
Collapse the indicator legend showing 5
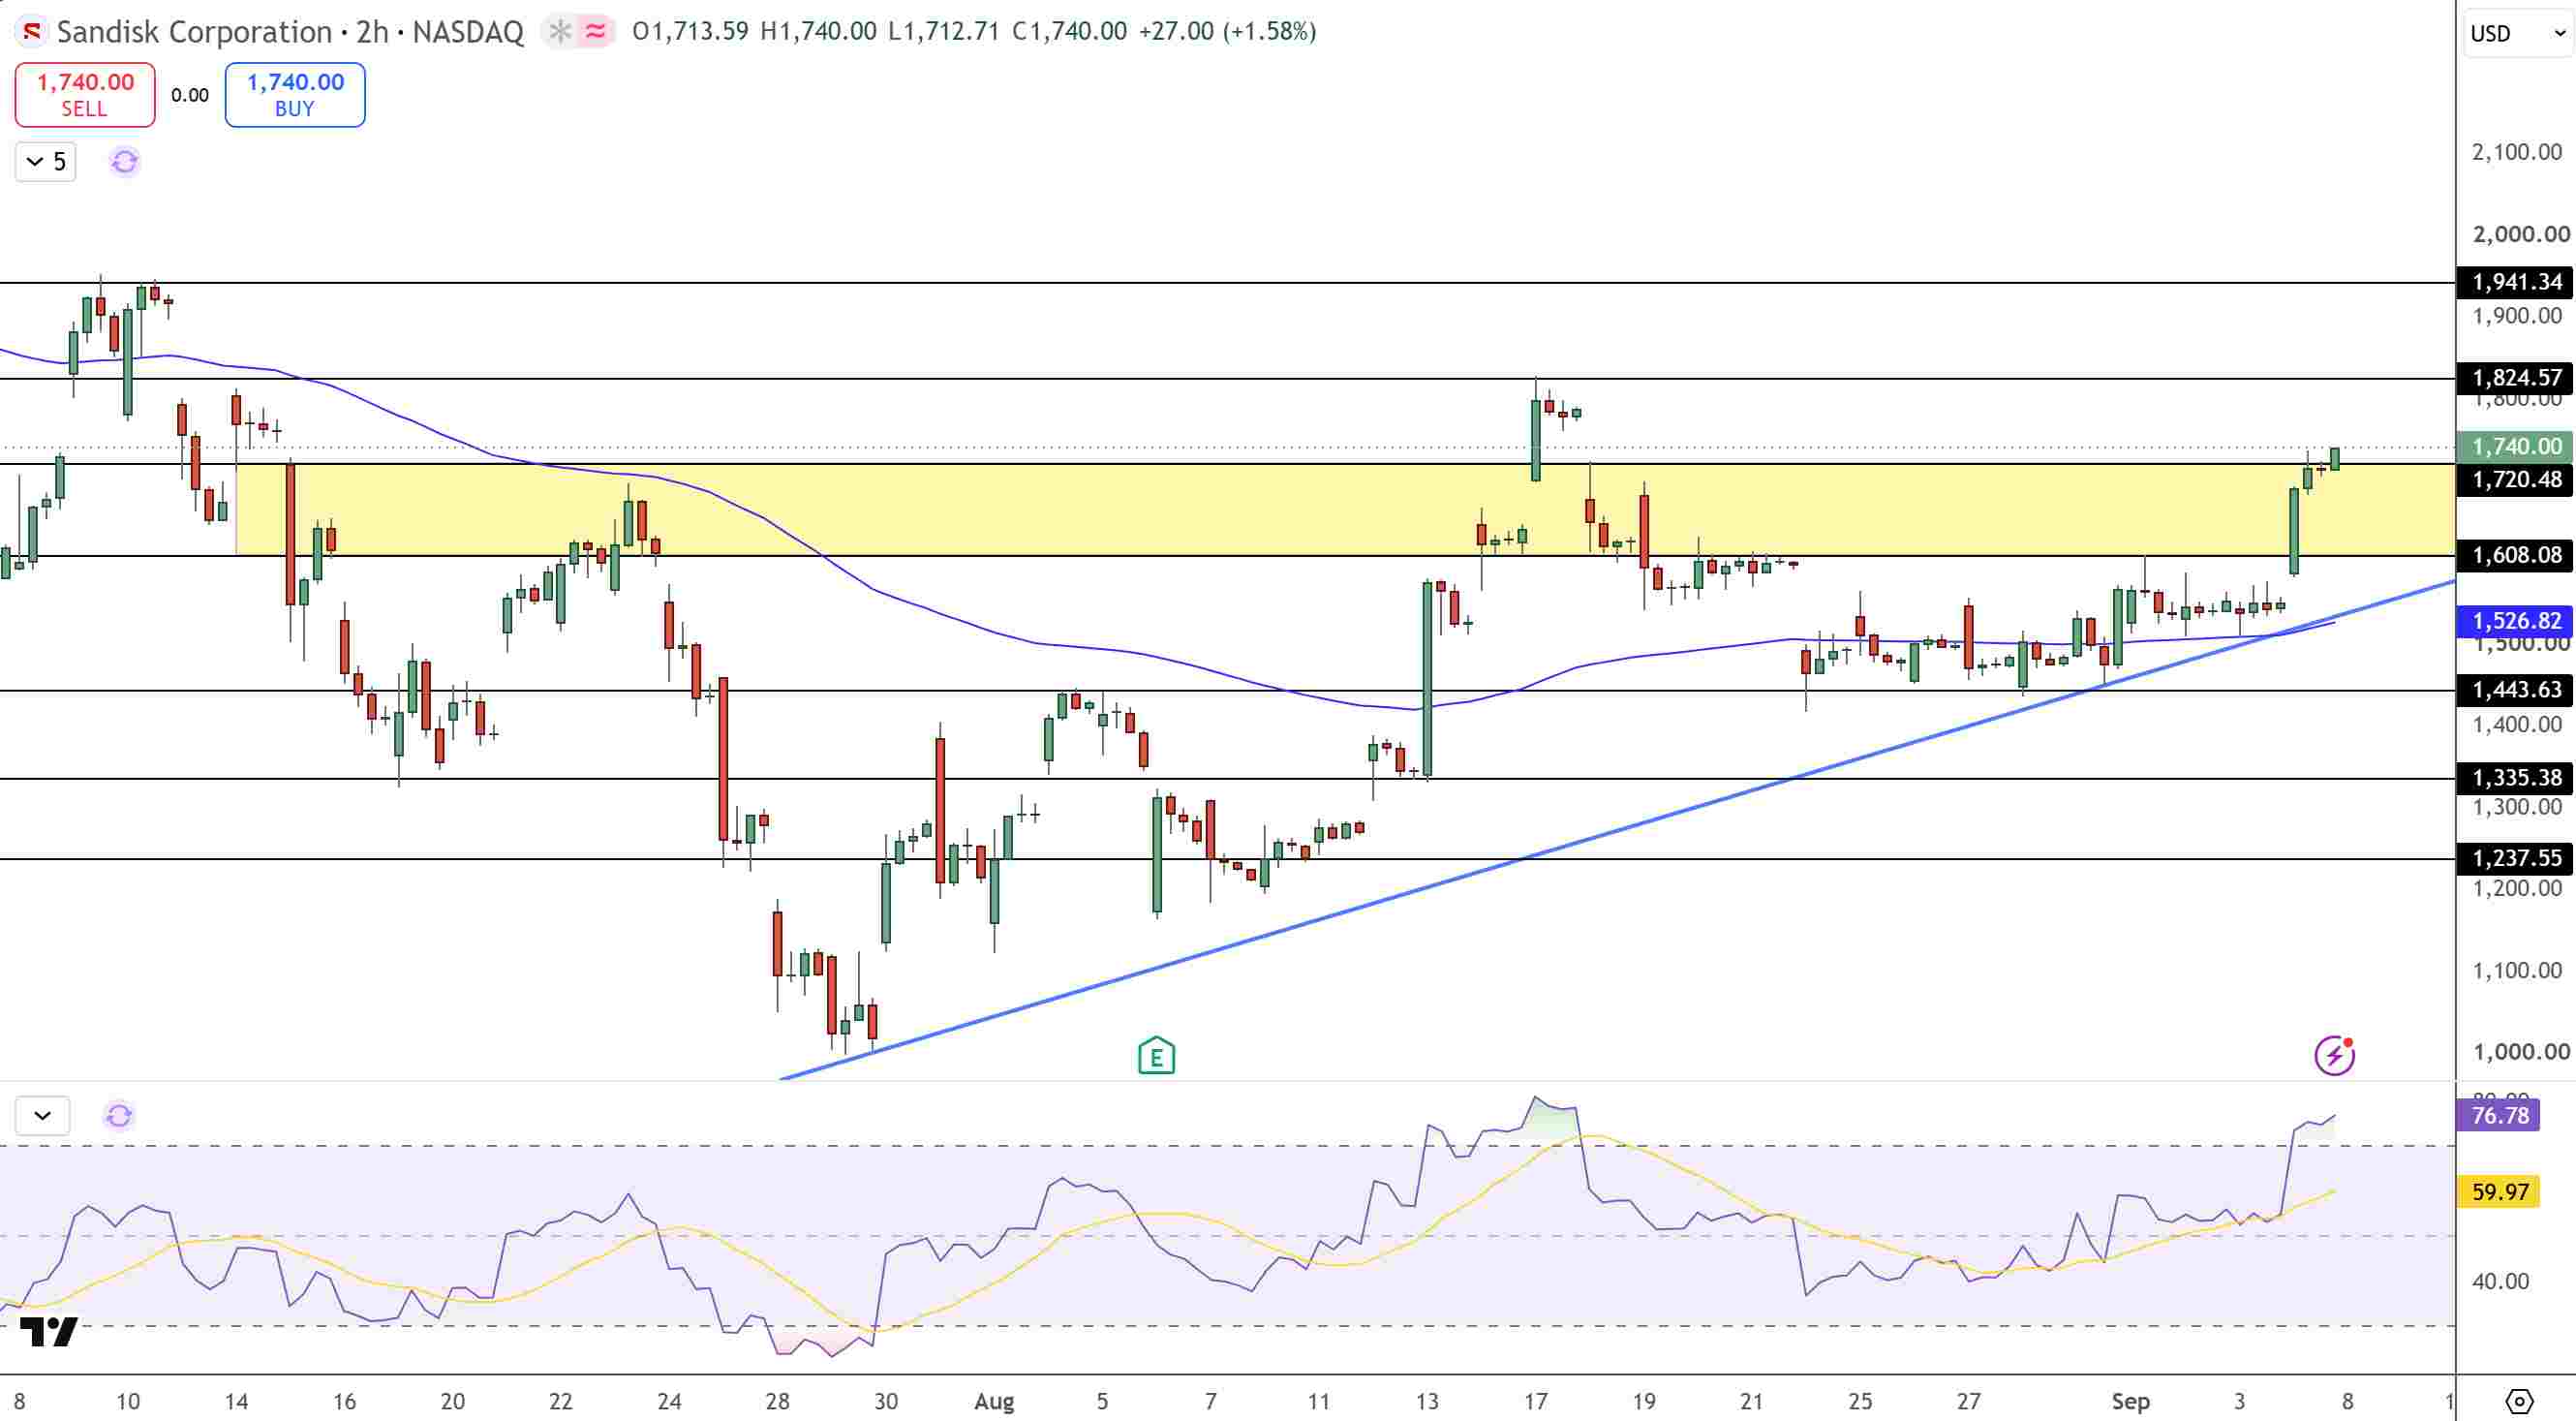46,162
